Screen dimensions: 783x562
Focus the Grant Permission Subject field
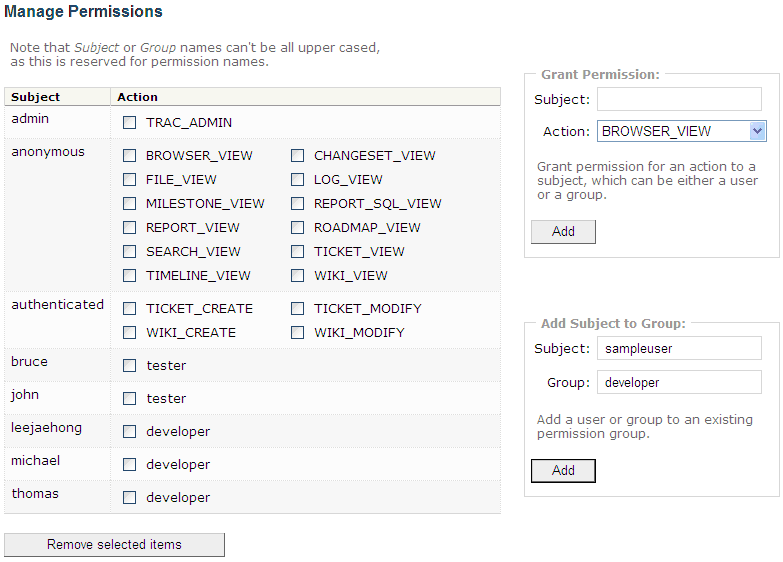pyautogui.click(x=679, y=99)
